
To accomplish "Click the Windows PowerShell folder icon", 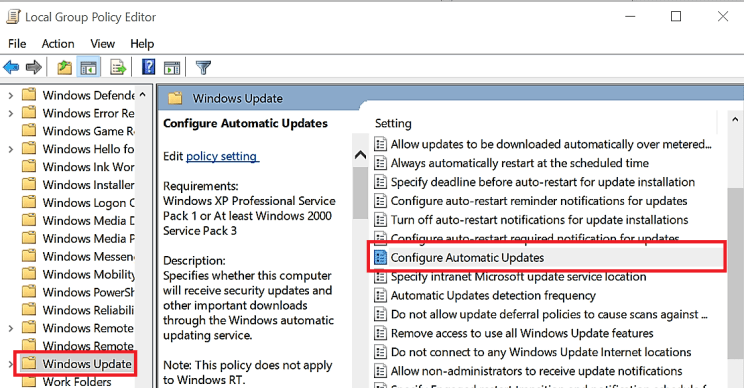I will [29, 292].
